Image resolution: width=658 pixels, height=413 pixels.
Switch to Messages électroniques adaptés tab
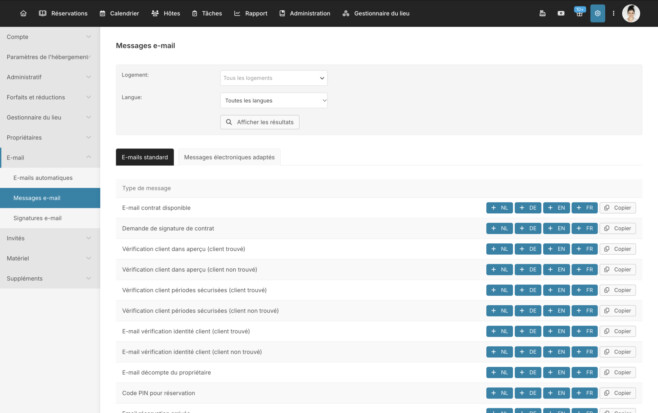[x=229, y=157]
